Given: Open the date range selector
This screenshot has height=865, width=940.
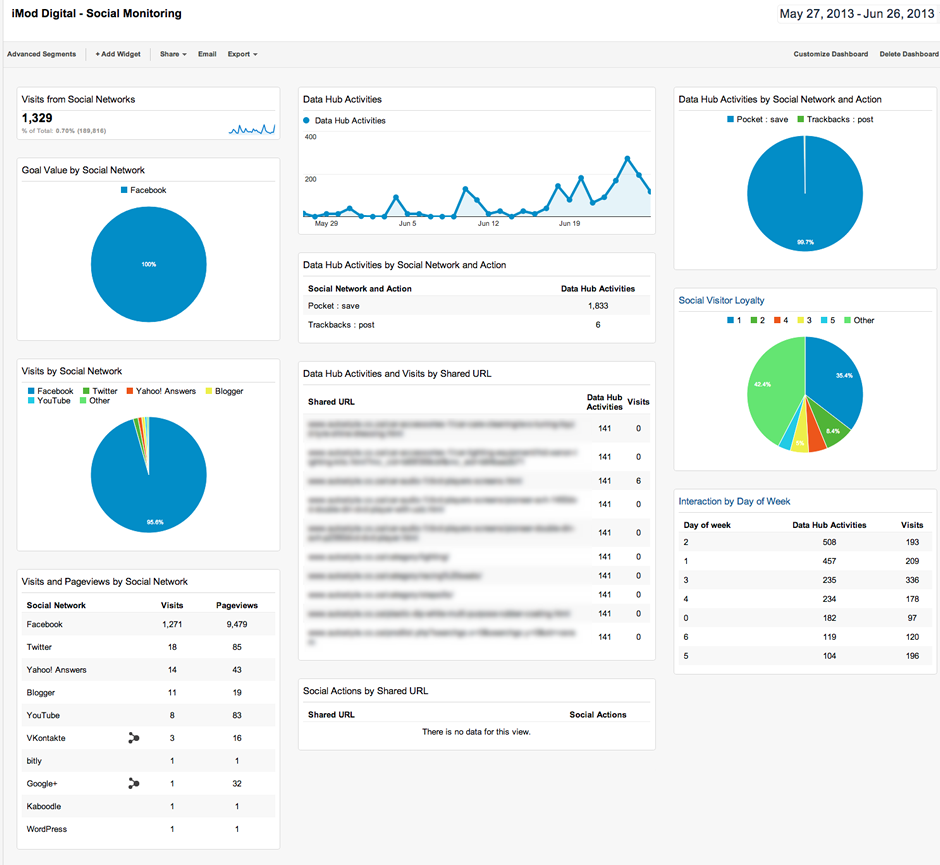Looking at the screenshot, I should pyautogui.click(x=857, y=14).
